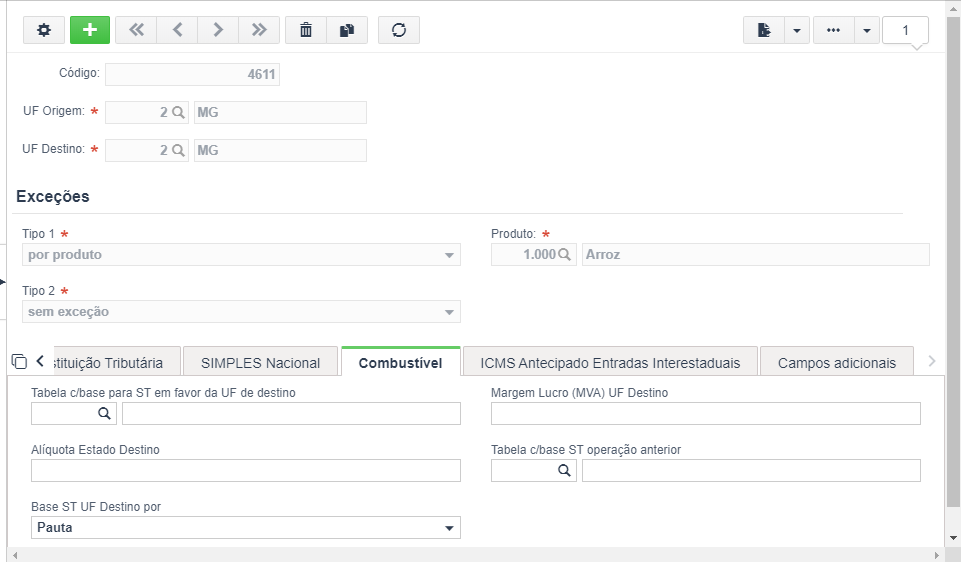Switch to Substituição Tributária tab
Viewport: 961px width, 562px height.
coord(117,363)
